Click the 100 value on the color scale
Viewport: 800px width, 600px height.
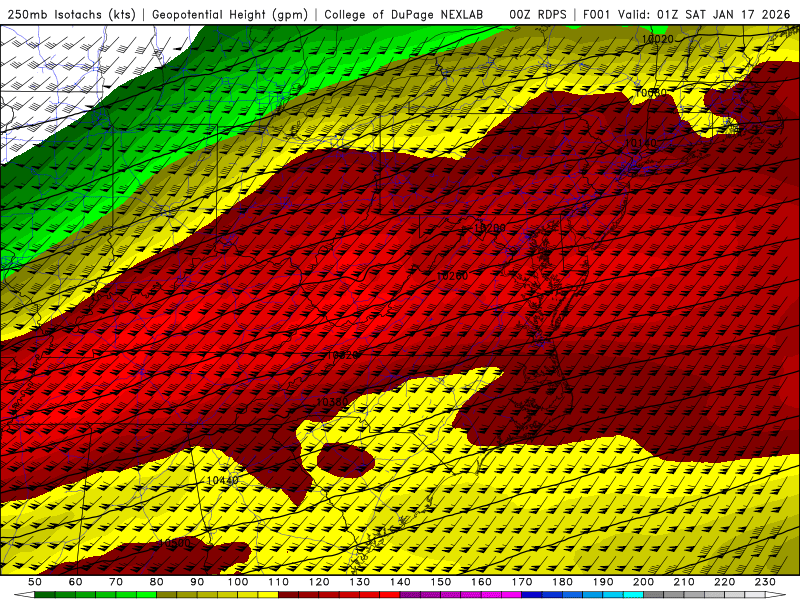coord(238,582)
